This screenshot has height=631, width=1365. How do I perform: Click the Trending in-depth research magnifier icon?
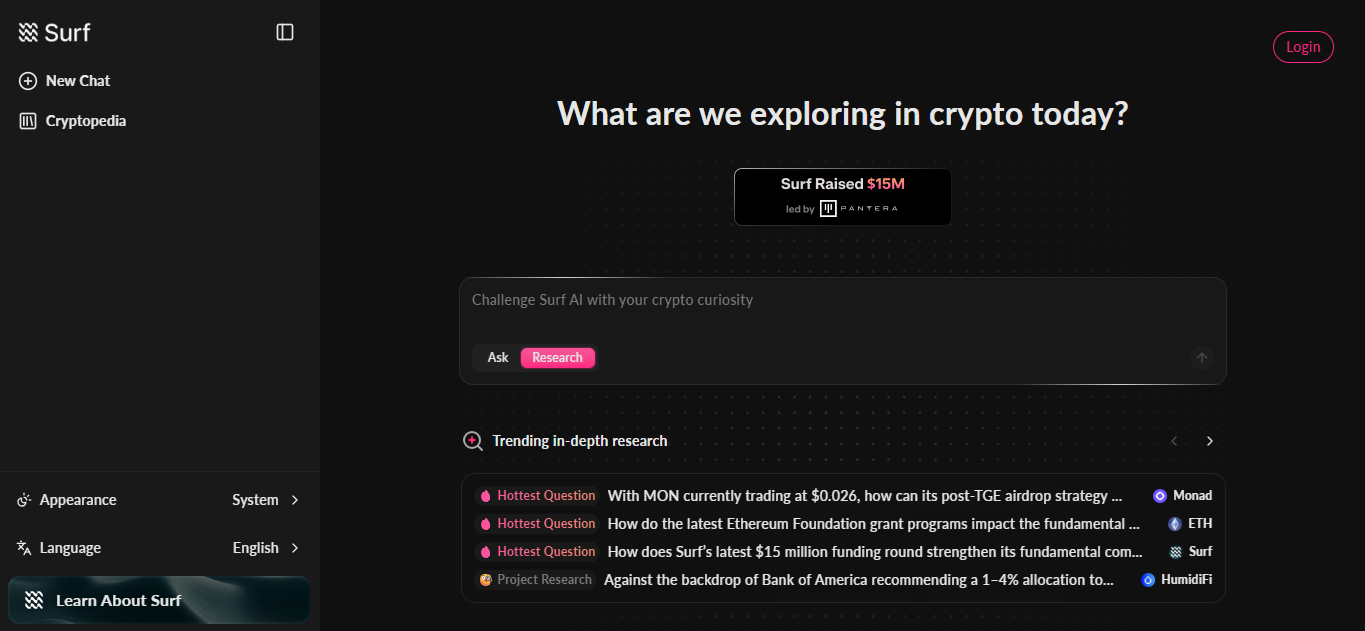click(473, 441)
